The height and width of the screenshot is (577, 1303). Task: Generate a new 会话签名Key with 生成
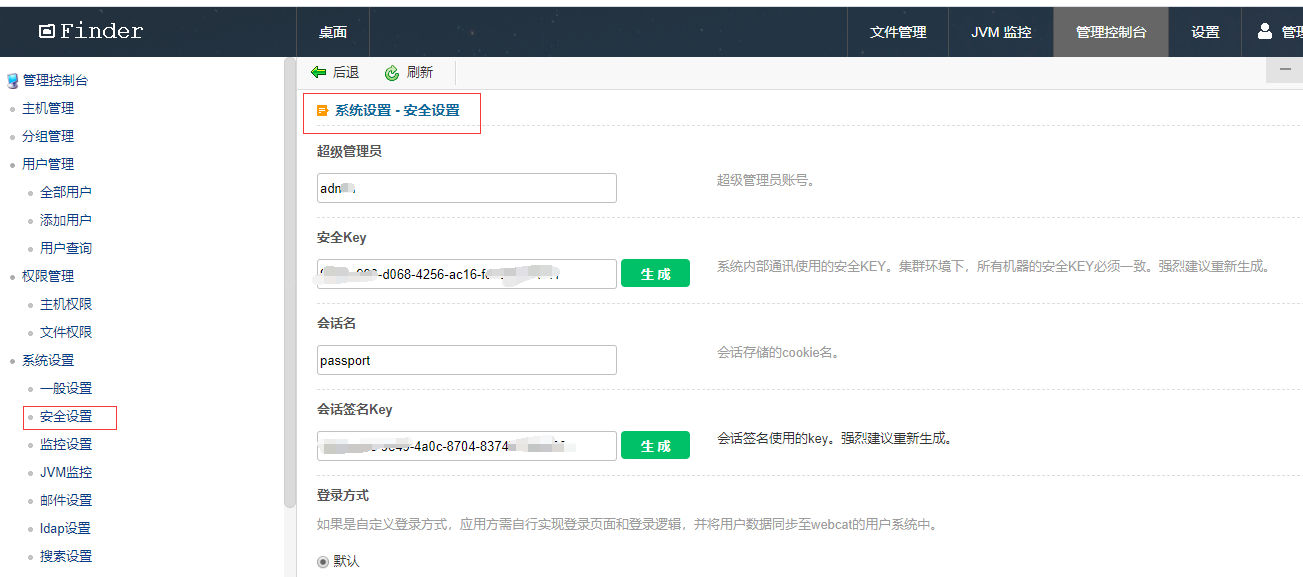pyautogui.click(x=655, y=445)
